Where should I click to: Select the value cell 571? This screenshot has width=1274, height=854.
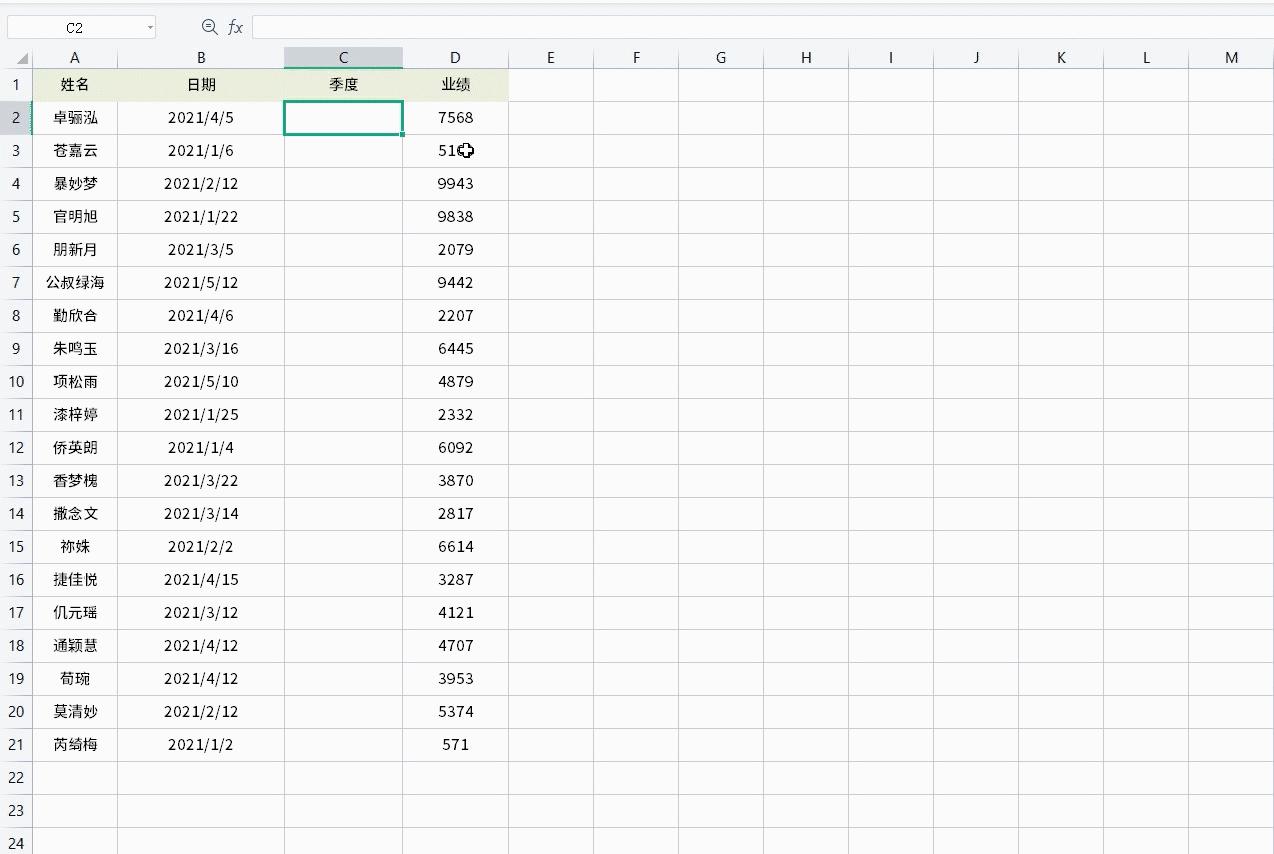456,745
